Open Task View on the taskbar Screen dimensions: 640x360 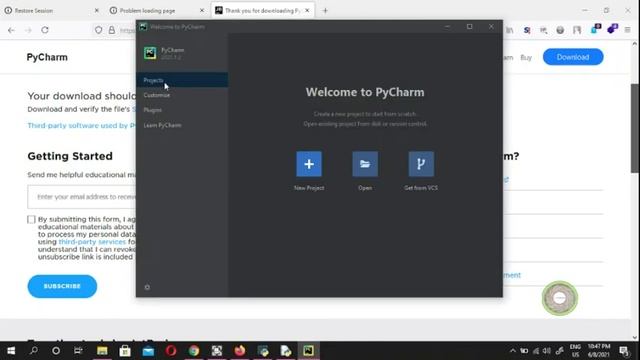pos(78,351)
